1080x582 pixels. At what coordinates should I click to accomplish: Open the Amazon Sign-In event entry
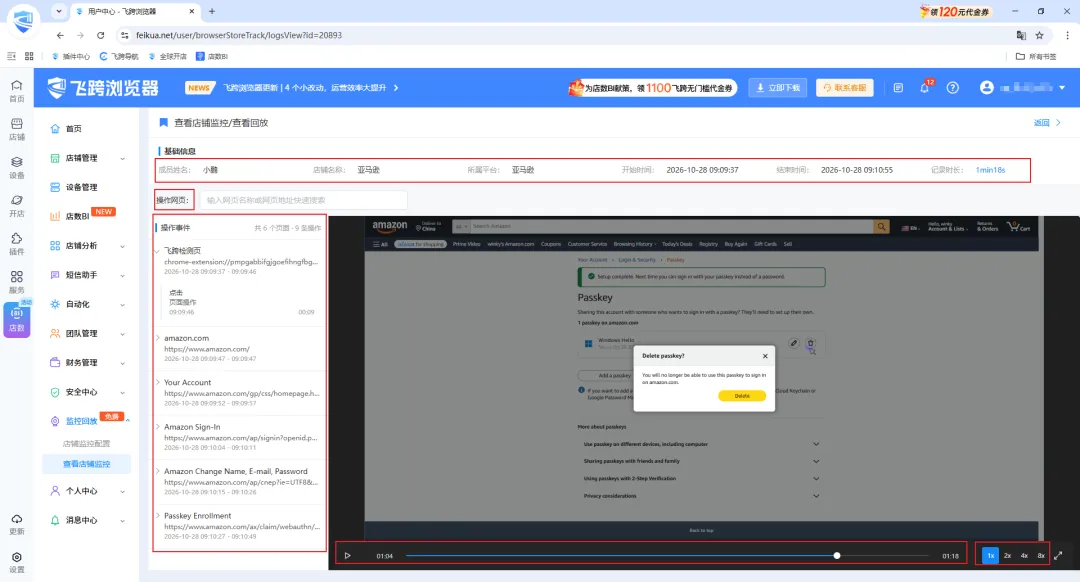(240, 437)
